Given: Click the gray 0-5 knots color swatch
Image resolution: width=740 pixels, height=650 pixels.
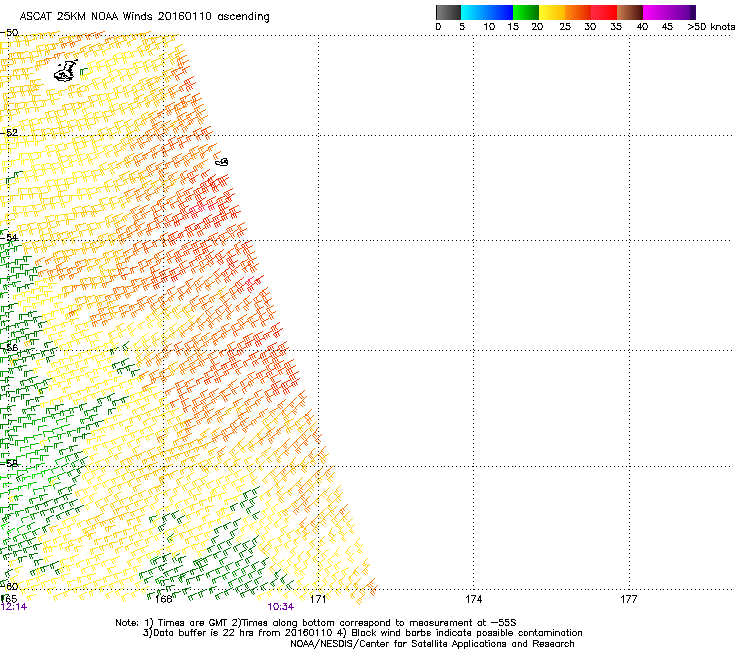Looking at the screenshot, I should 448,12.
